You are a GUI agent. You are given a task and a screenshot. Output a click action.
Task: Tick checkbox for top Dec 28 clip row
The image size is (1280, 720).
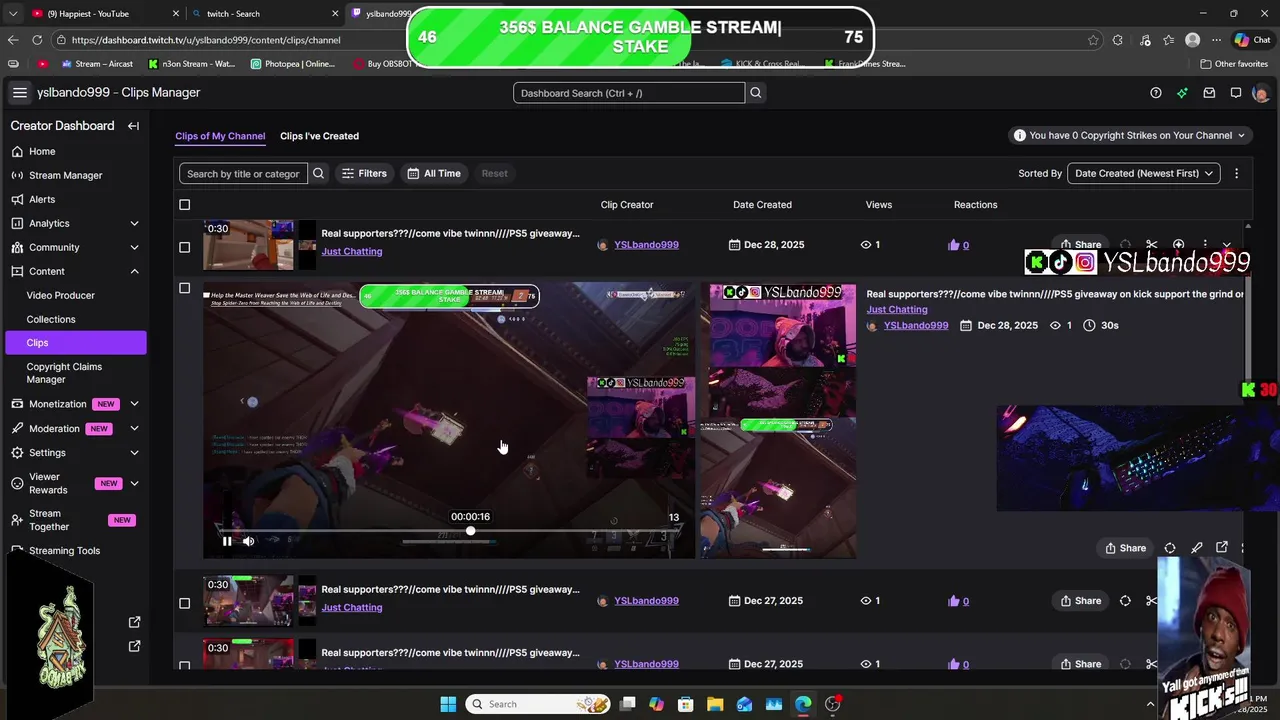[184, 247]
